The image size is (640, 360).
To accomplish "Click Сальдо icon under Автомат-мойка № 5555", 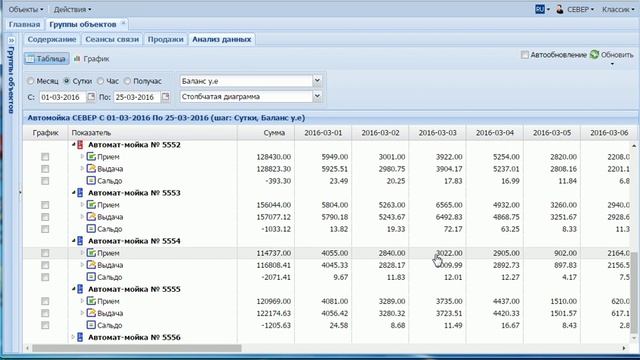I will point(91,325).
